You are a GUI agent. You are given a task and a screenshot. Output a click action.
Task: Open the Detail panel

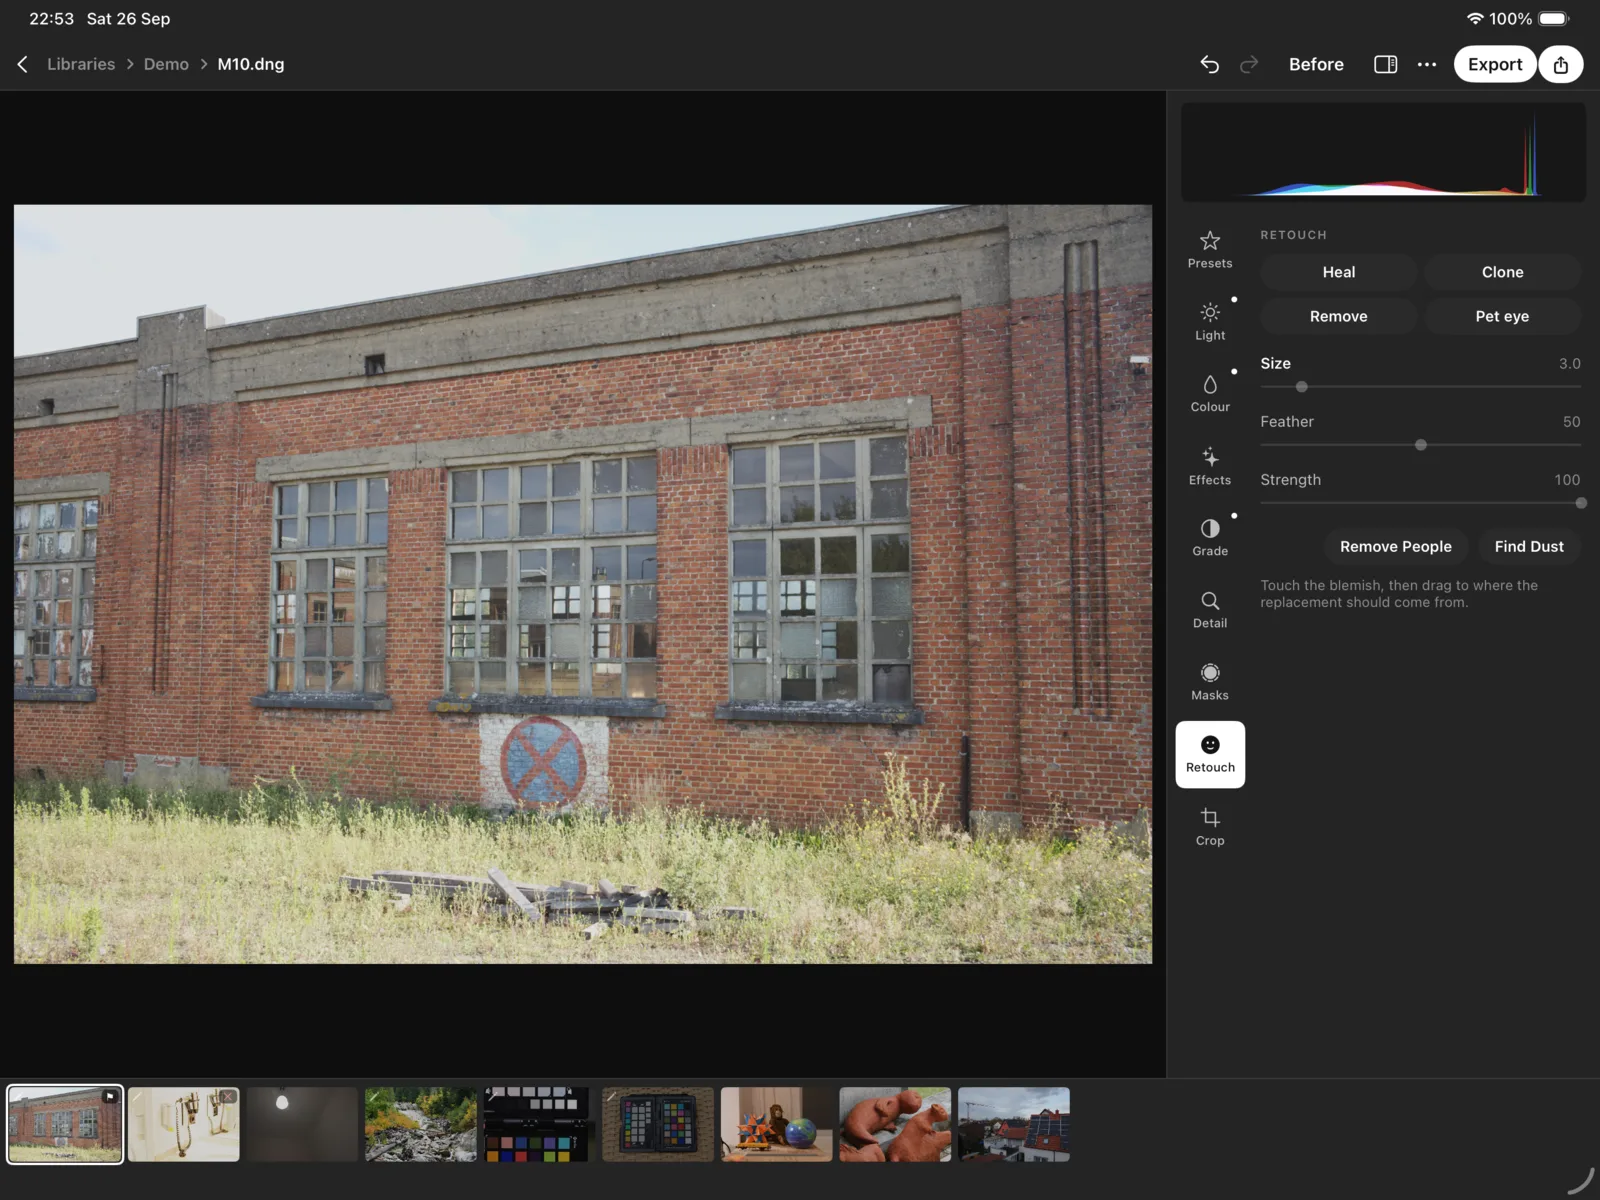1210,610
